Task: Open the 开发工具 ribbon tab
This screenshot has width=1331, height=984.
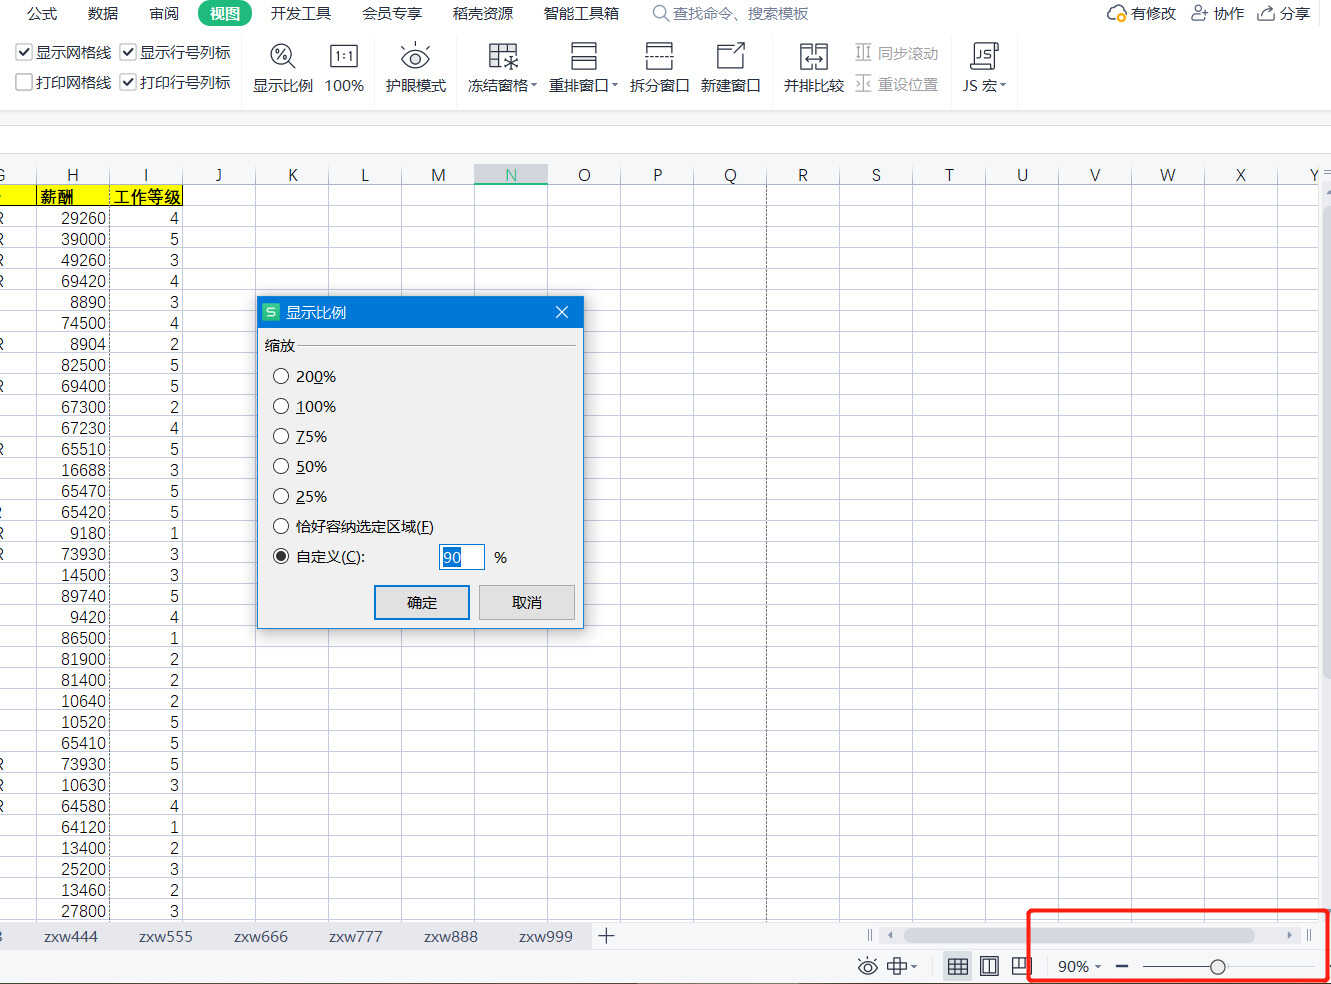Action: [x=301, y=13]
